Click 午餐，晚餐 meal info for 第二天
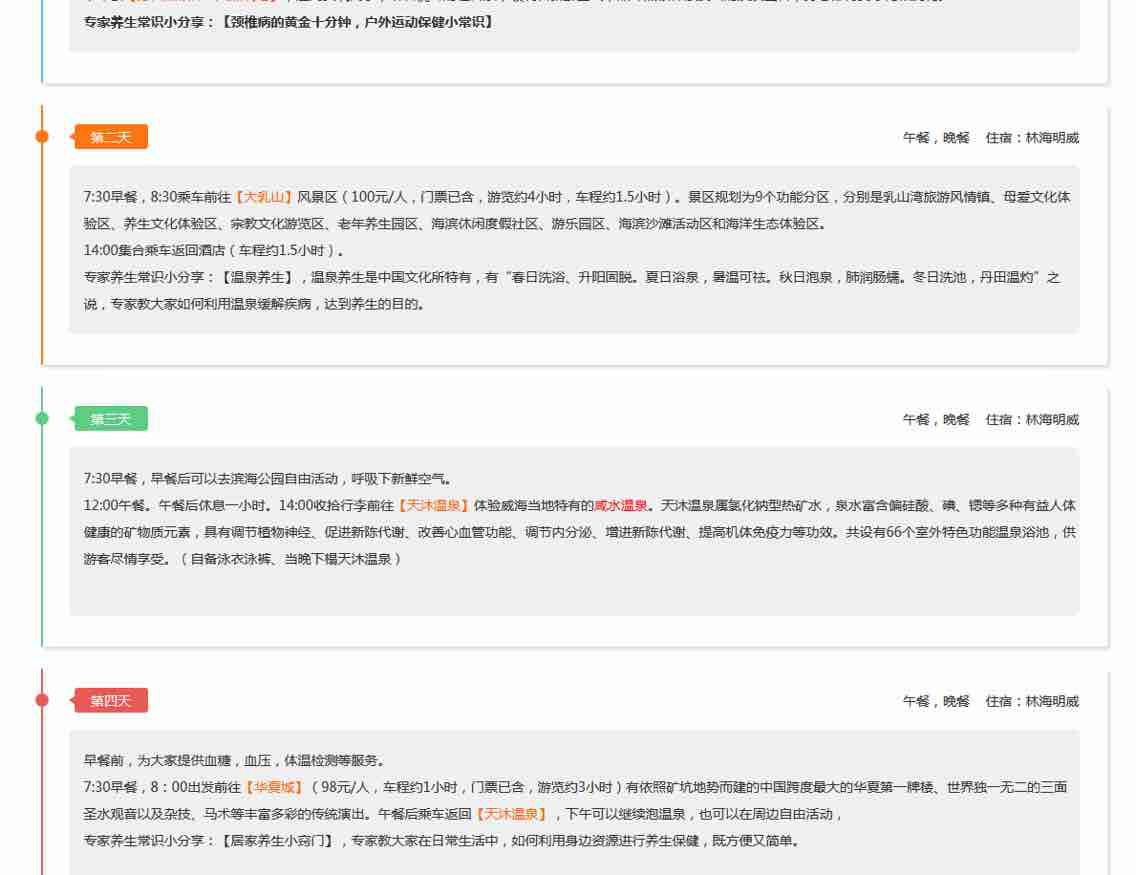The image size is (1136, 875). click(936, 138)
